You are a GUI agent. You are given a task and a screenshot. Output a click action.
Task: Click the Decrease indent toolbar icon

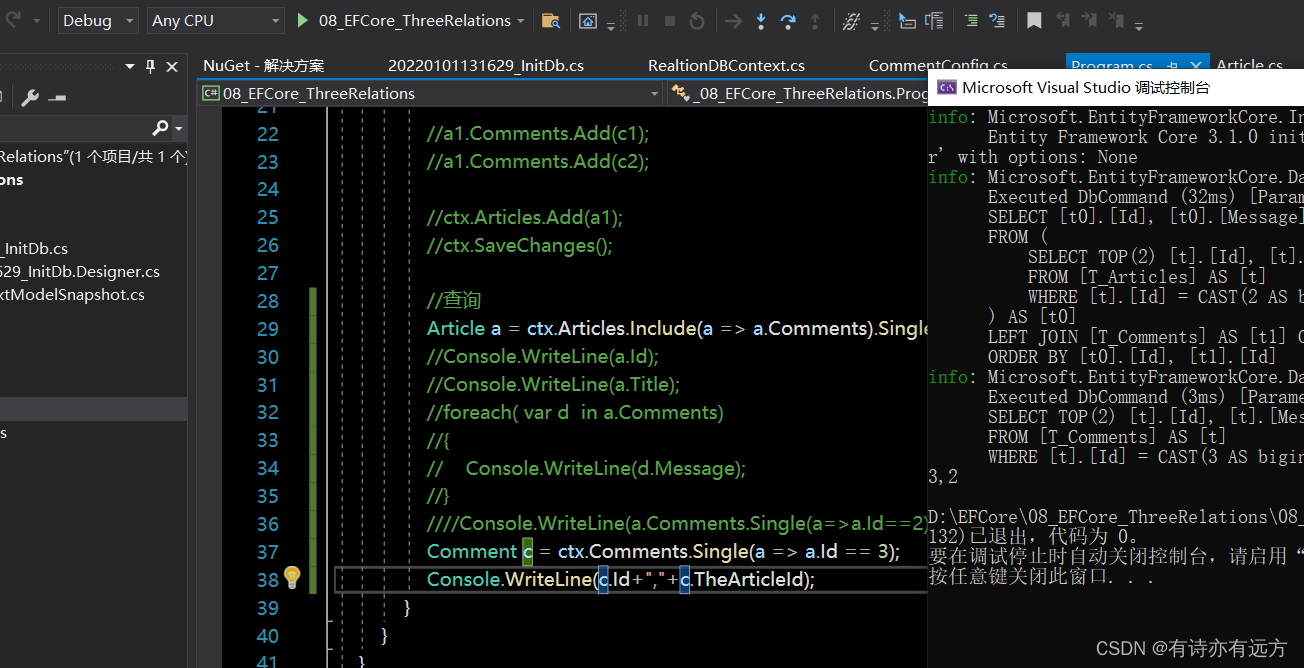tap(907, 20)
